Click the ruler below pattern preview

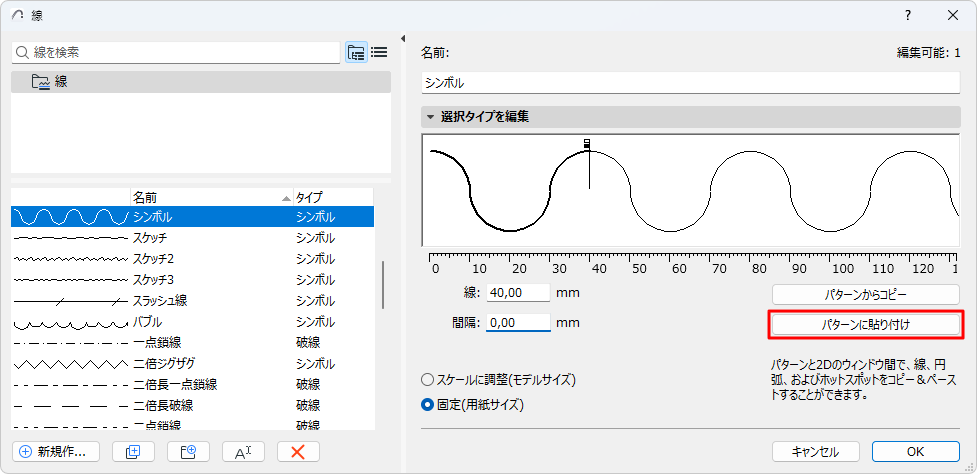tap(691, 263)
